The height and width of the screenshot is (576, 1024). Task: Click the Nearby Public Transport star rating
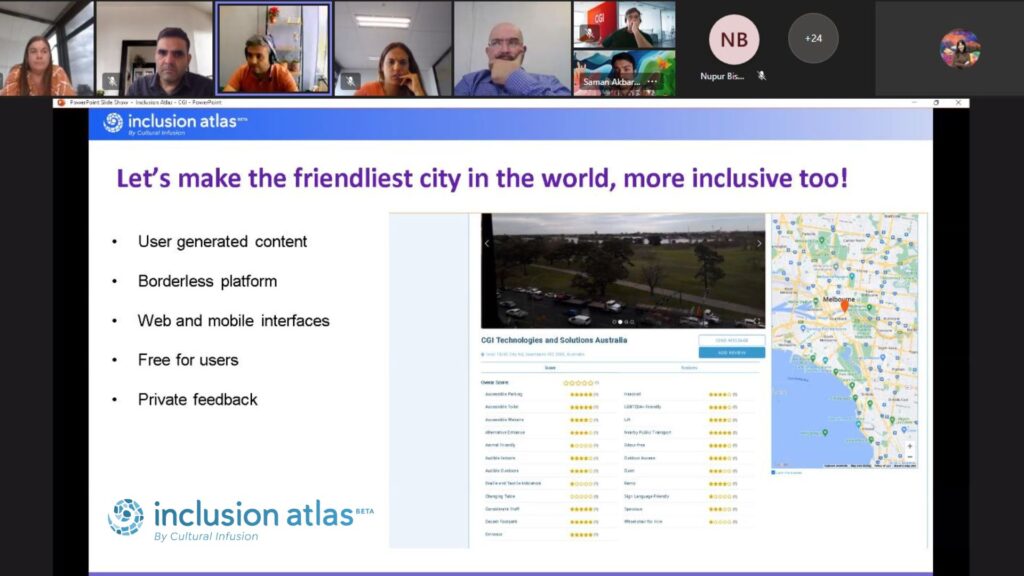(x=722, y=432)
